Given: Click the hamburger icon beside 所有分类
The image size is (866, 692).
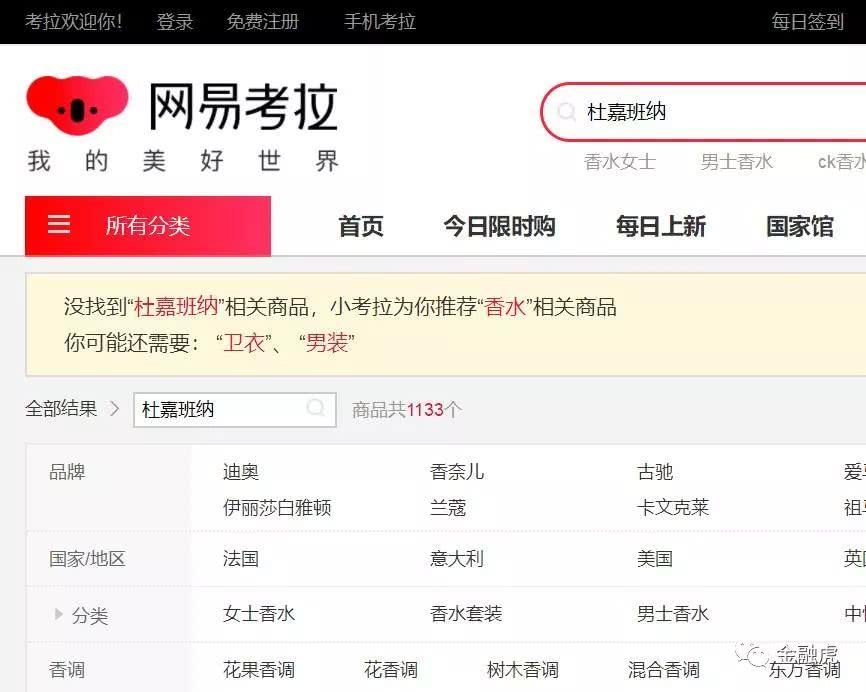Looking at the screenshot, I should [x=59, y=225].
